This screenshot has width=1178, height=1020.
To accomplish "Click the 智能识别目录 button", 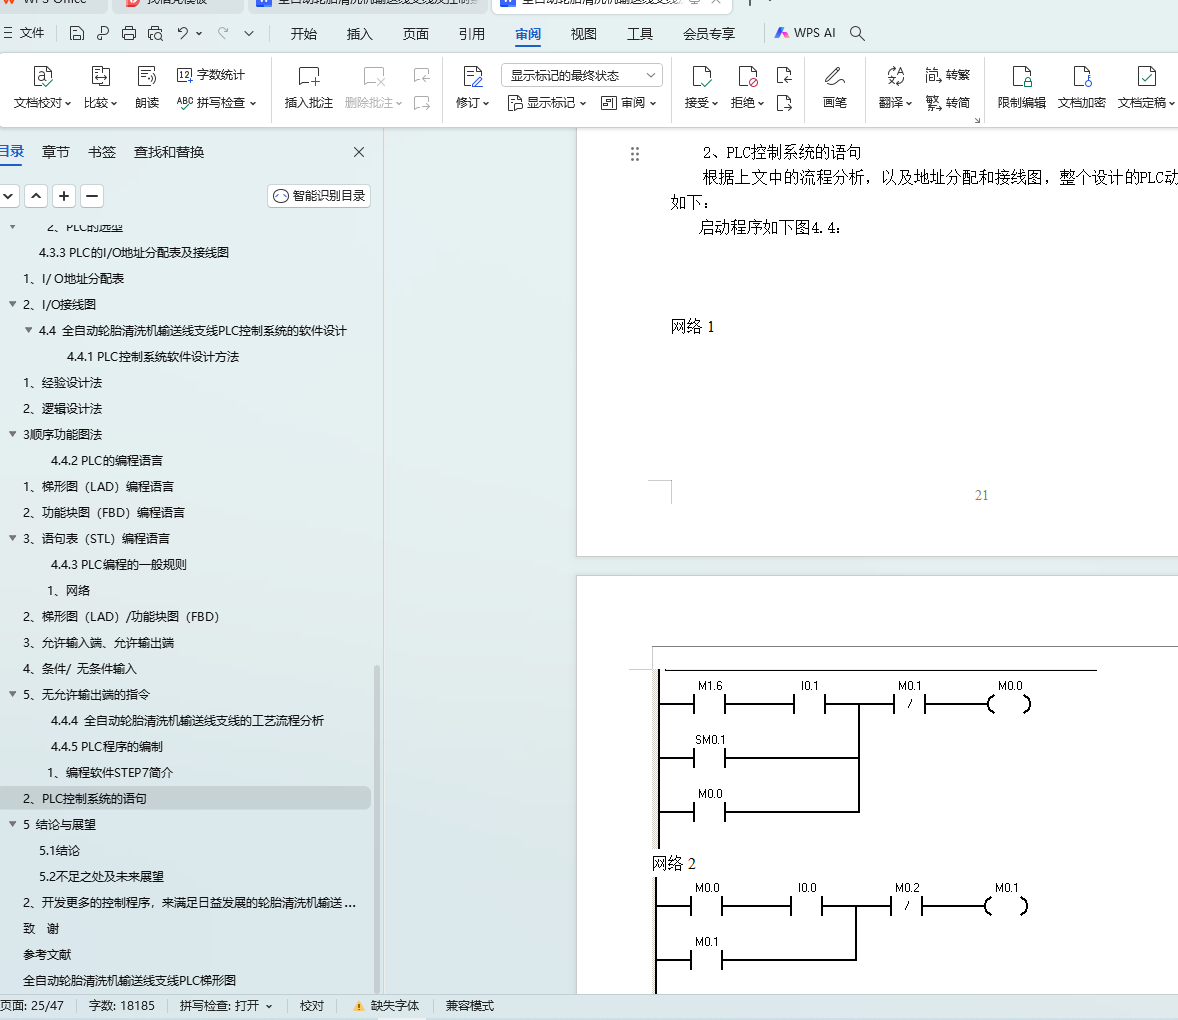I will click(x=319, y=196).
